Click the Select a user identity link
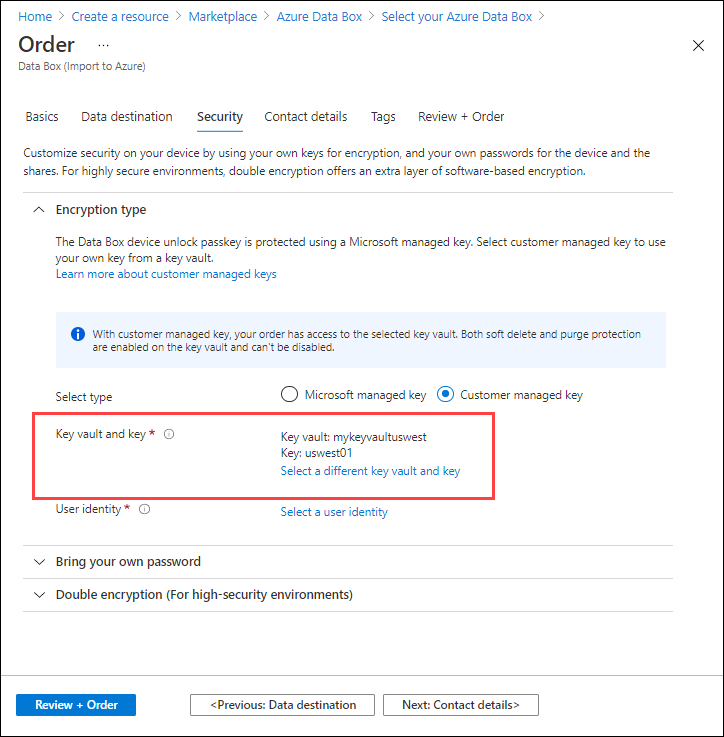This screenshot has height=737, width=724. 334,512
